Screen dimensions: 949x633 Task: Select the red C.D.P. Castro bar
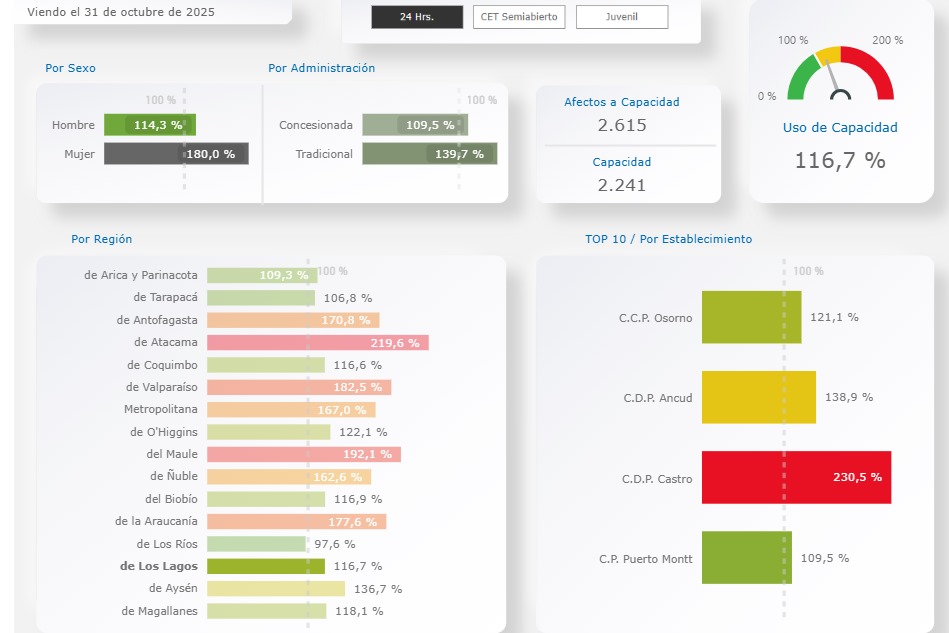(796, 477)
